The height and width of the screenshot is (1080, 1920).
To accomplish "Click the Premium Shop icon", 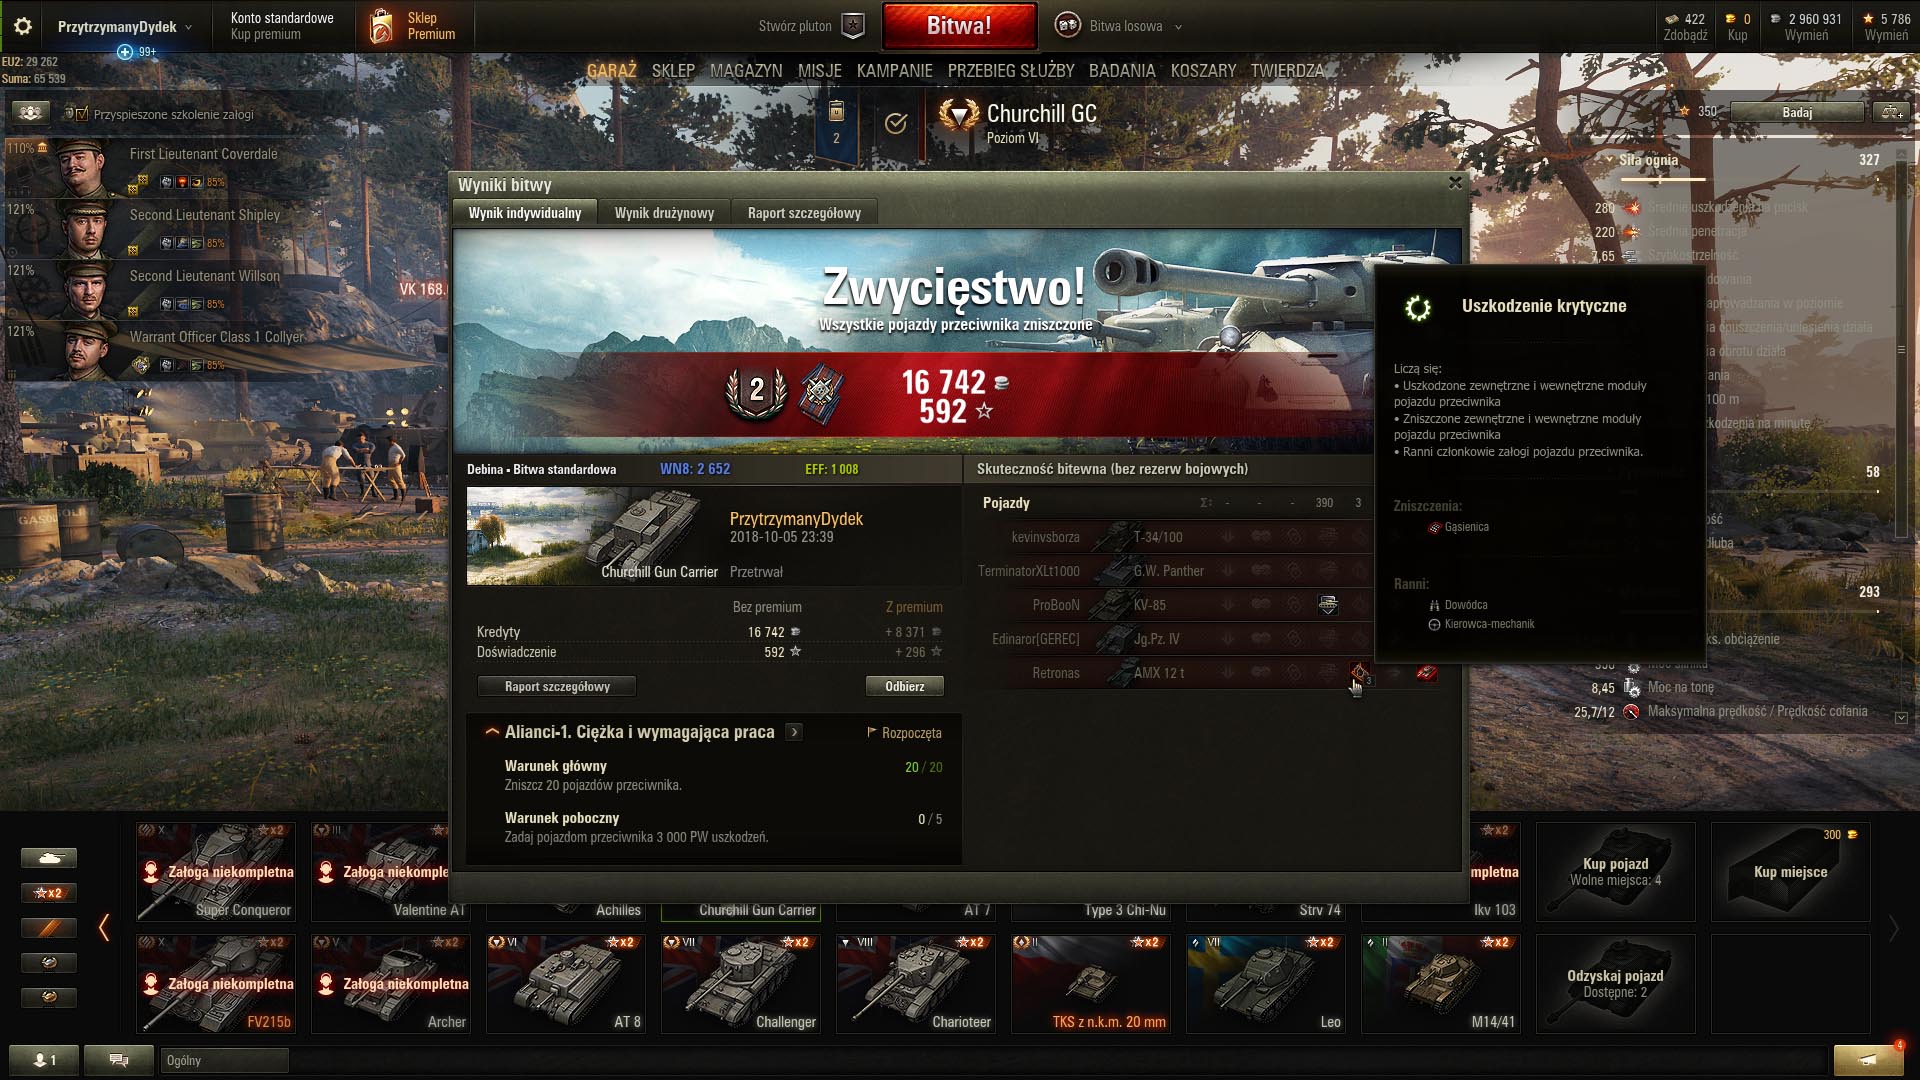I will [x=381, y=26].
